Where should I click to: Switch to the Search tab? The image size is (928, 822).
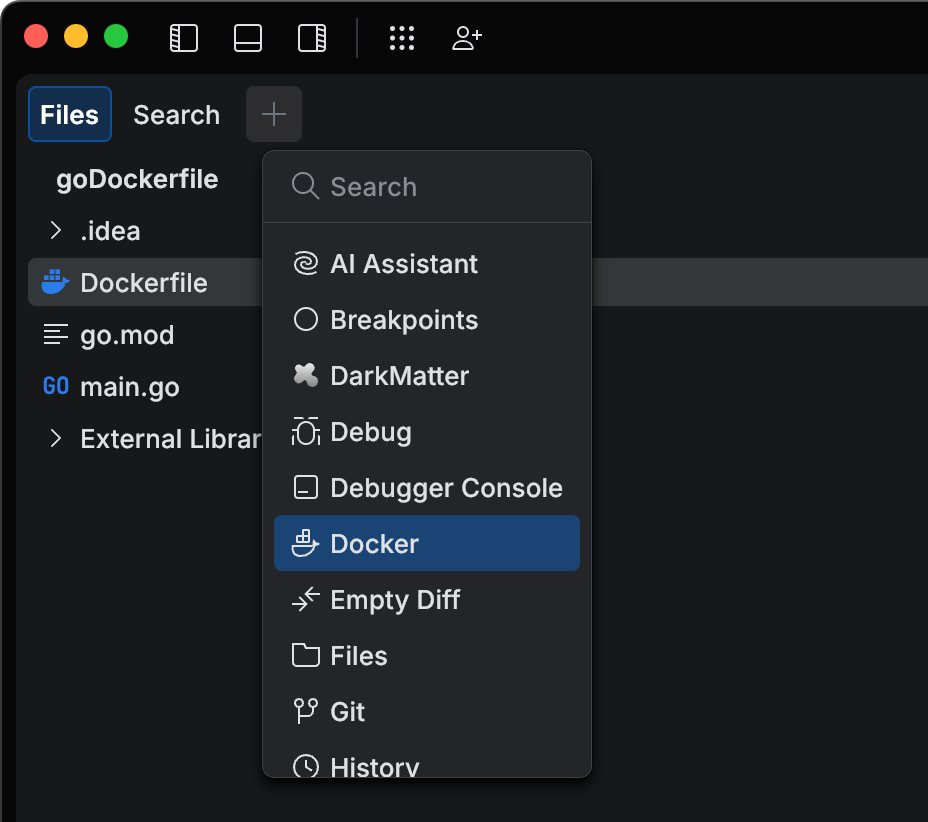176,114
